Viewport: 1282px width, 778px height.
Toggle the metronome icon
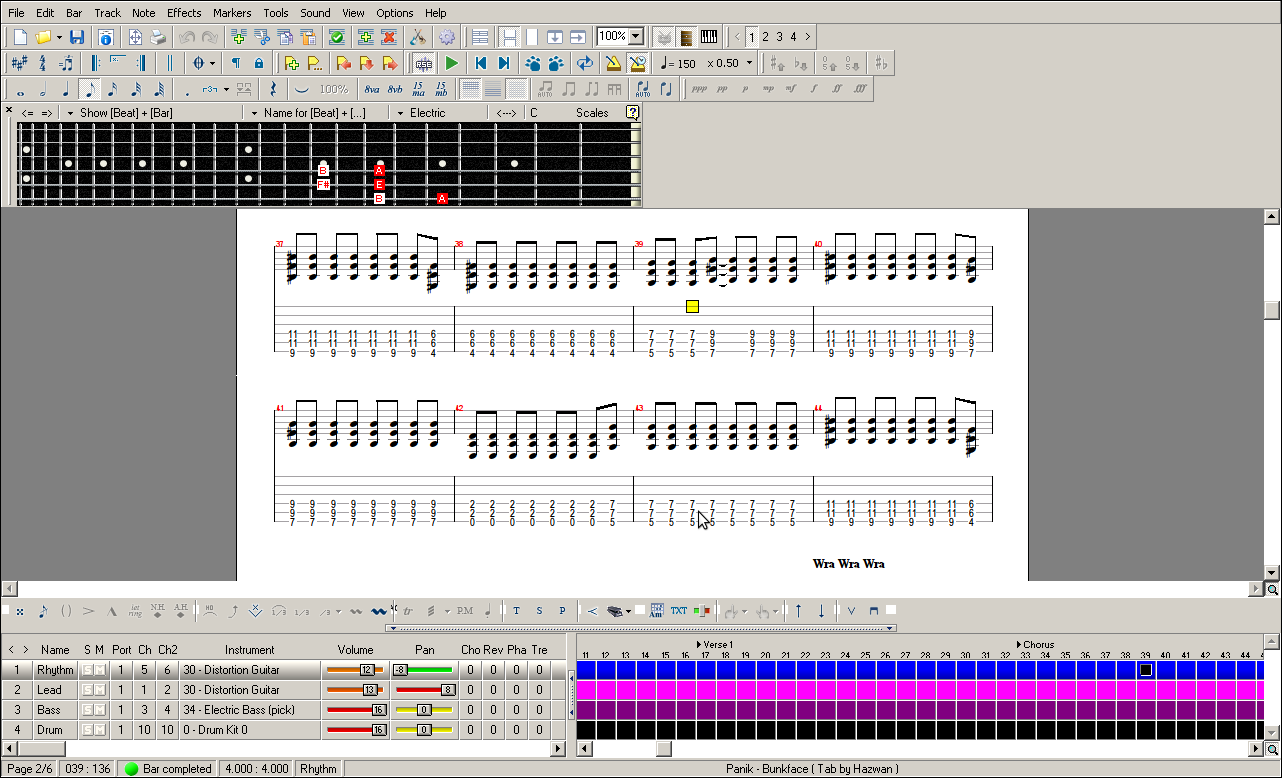click(613, 63)
